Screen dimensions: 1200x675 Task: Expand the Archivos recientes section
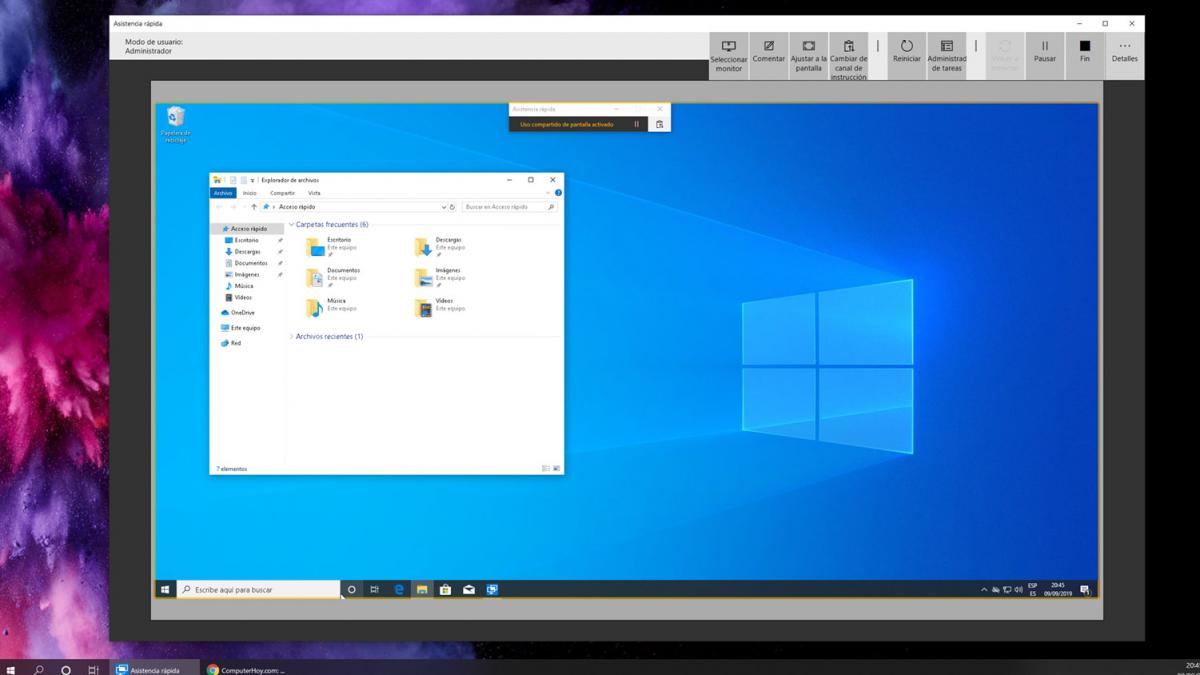click(291, 337)
